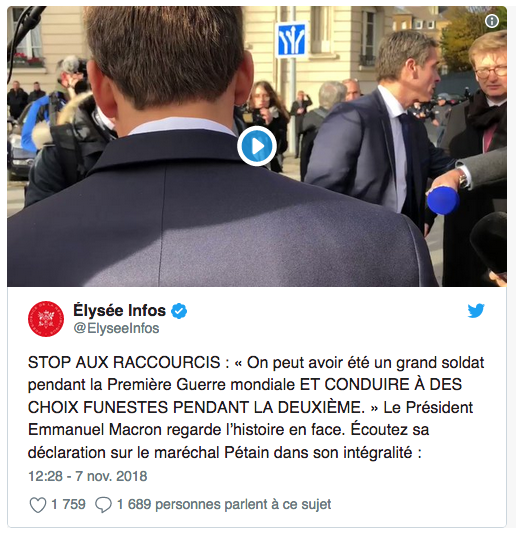The image size is (516, 535).
Task: Open the tweet timestamp 12:28 - 7 nov. 2018
Action: pos(88,476)
